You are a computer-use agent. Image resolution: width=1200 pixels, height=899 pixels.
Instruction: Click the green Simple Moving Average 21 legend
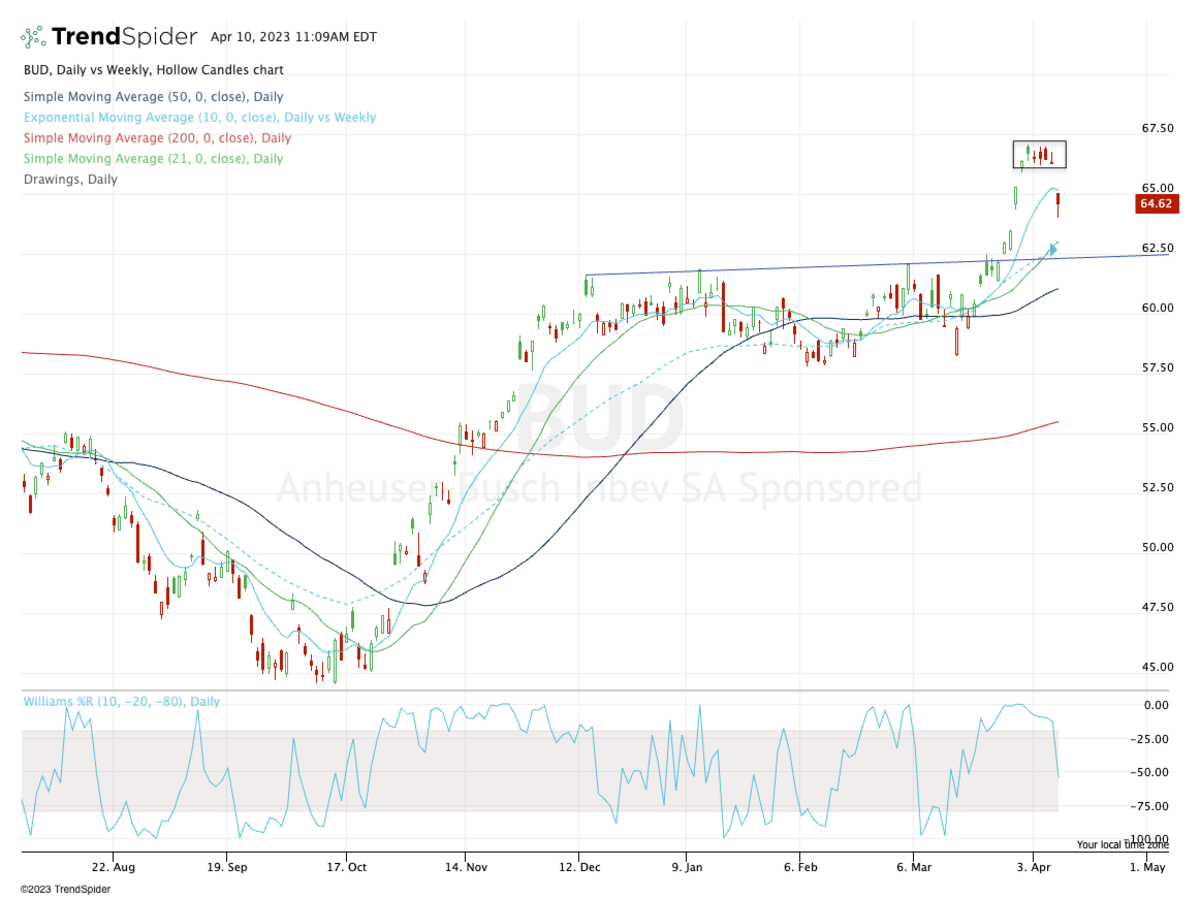[x=151, y=158]
